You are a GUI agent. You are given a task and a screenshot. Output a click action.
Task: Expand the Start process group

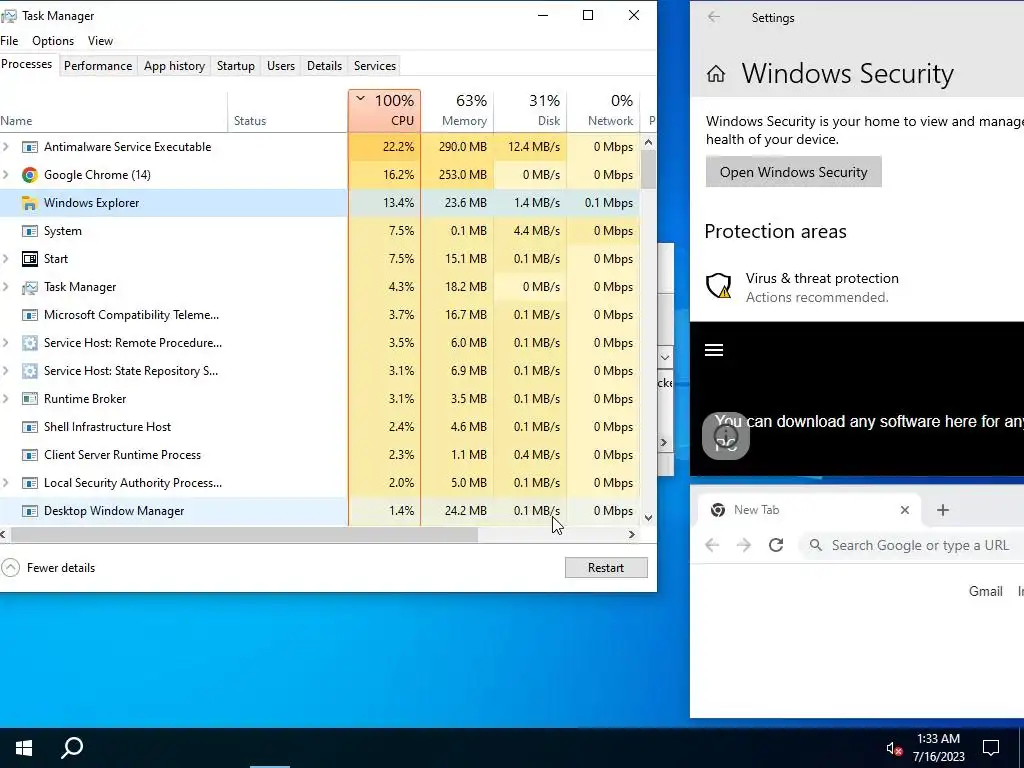[x=6, y=259]
